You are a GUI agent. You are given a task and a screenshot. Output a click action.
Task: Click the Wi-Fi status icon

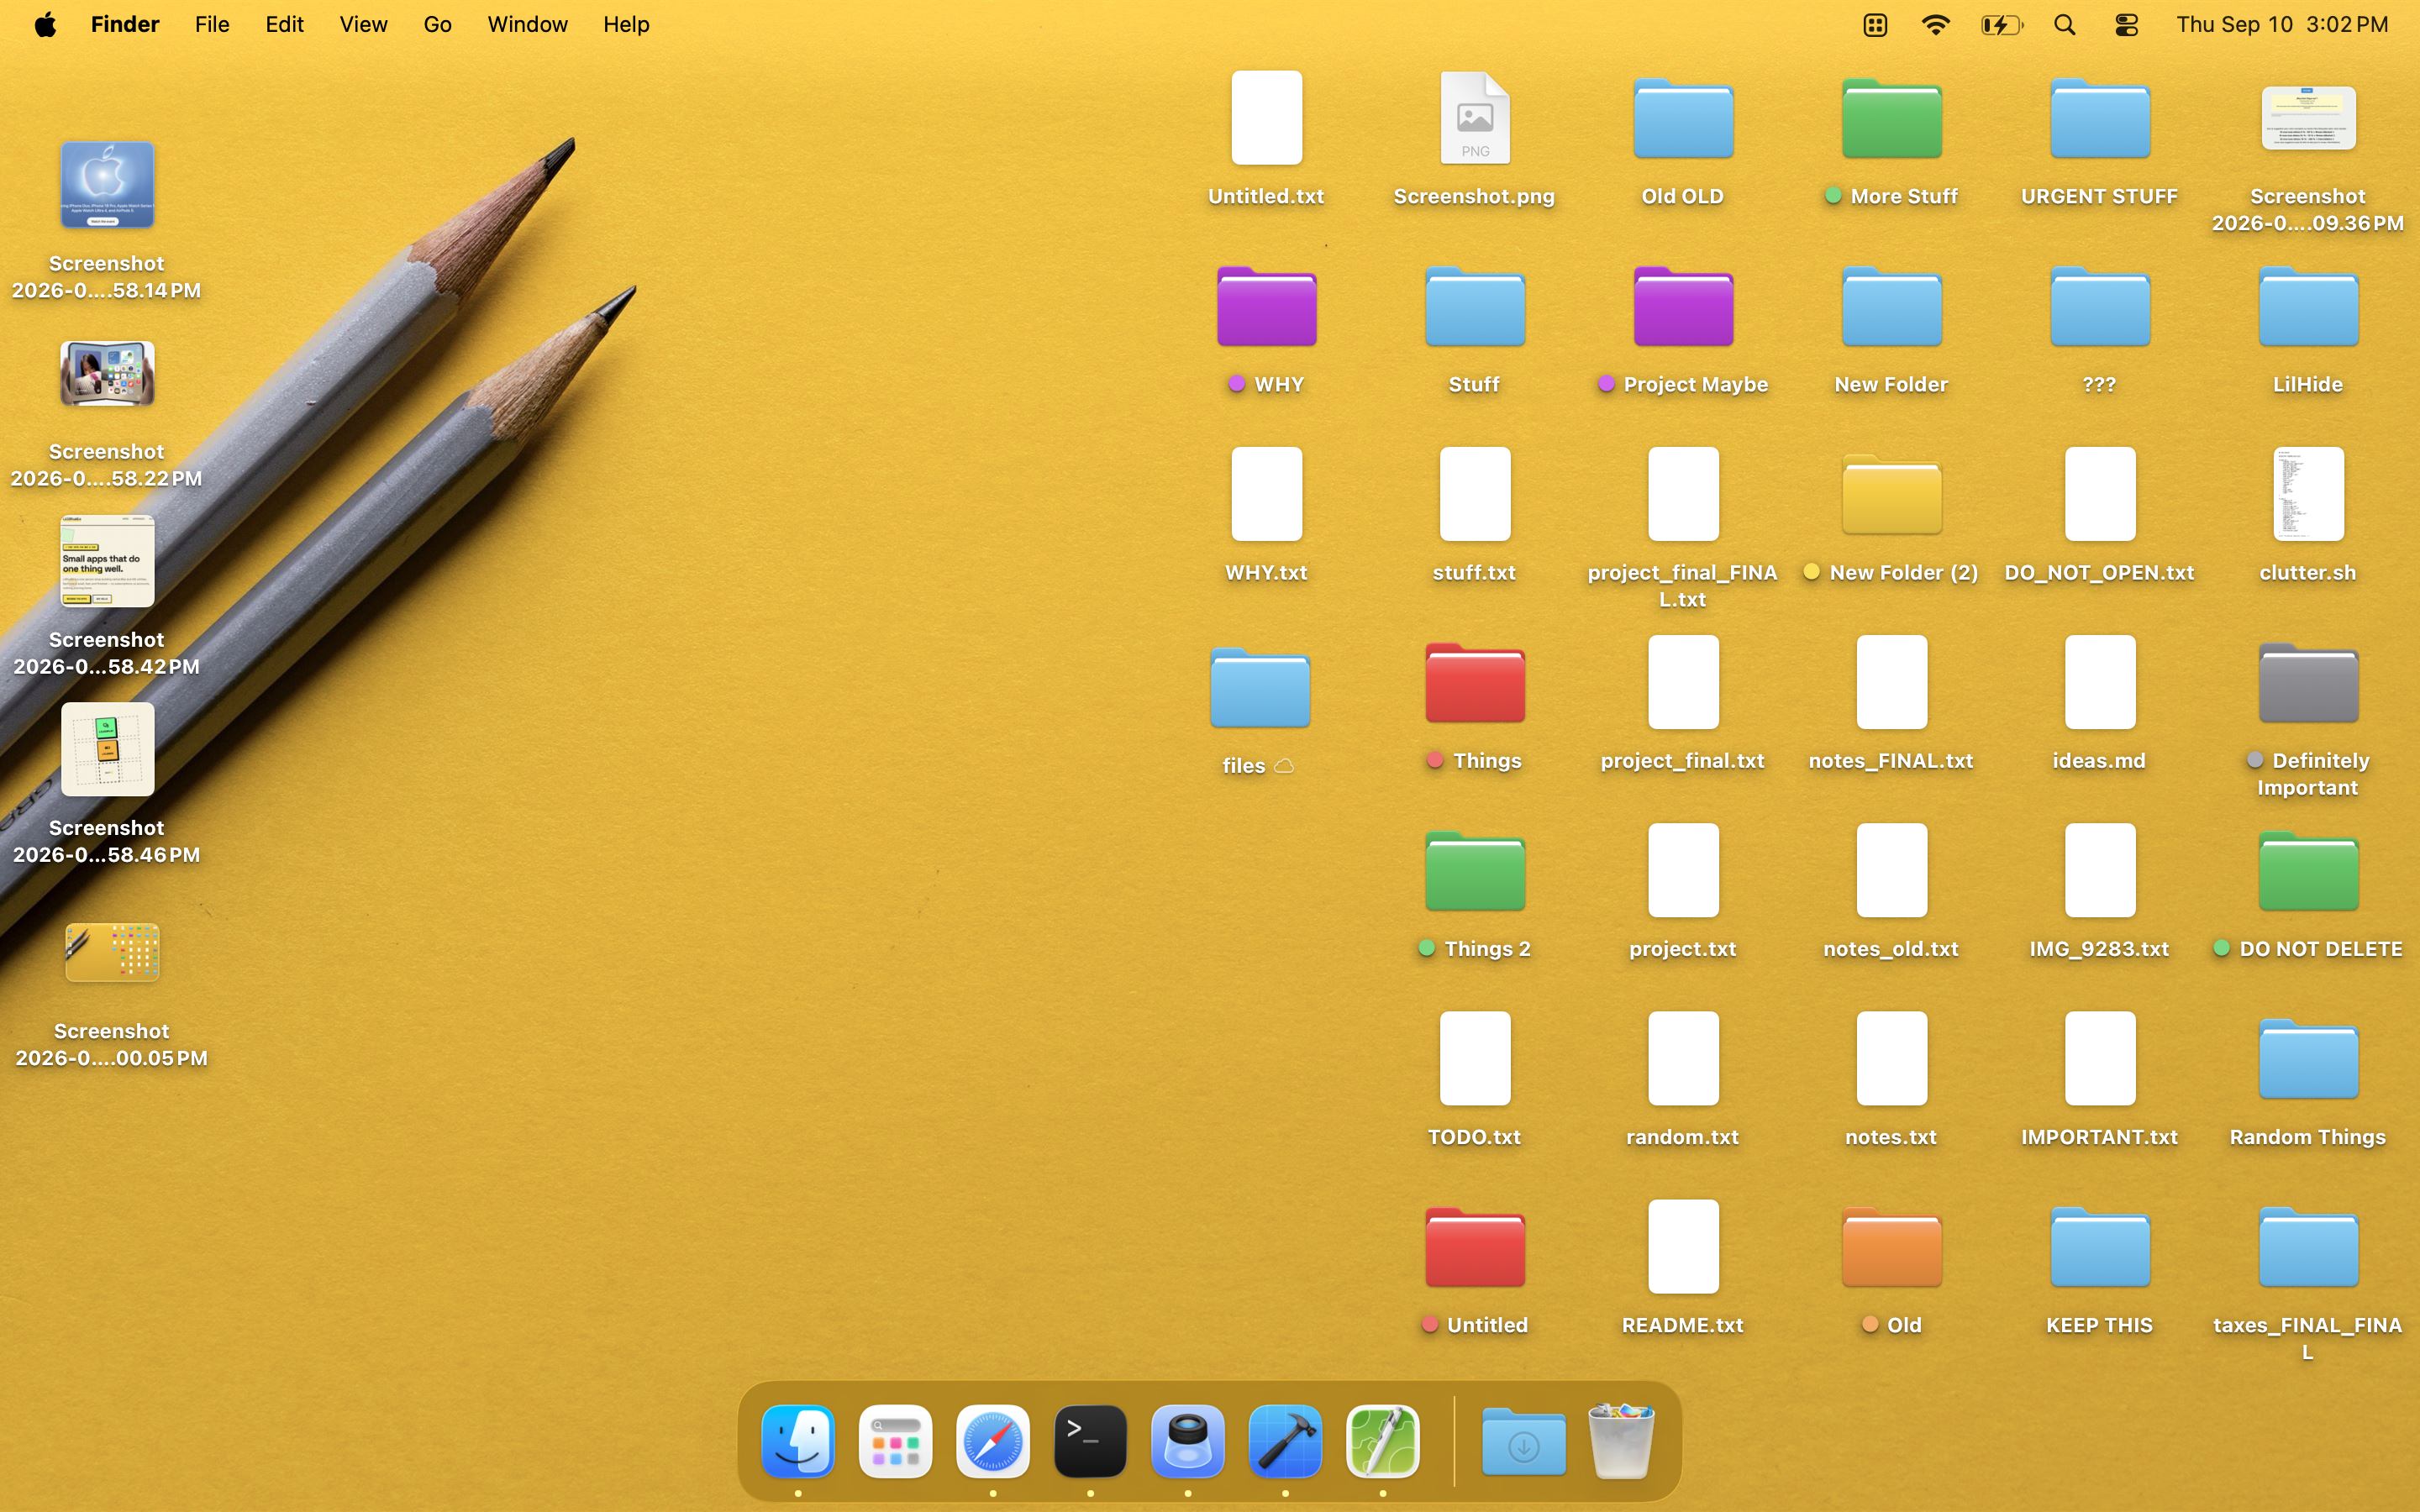pyautogui.click(x=1936, y=24)
